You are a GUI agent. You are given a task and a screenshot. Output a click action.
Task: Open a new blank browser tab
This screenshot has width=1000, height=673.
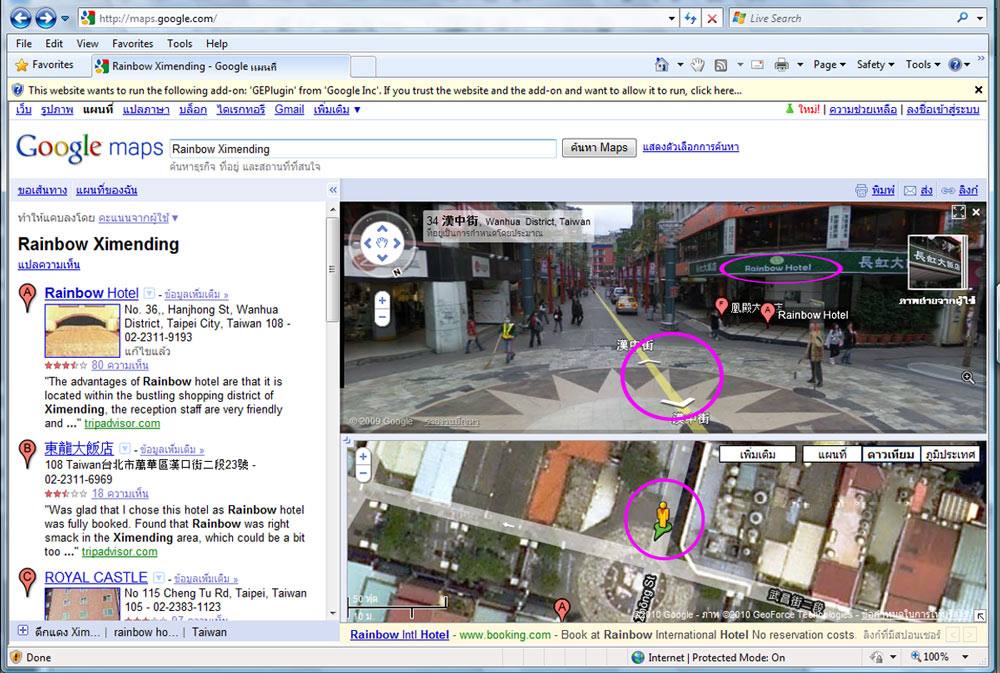coord(363,66)
